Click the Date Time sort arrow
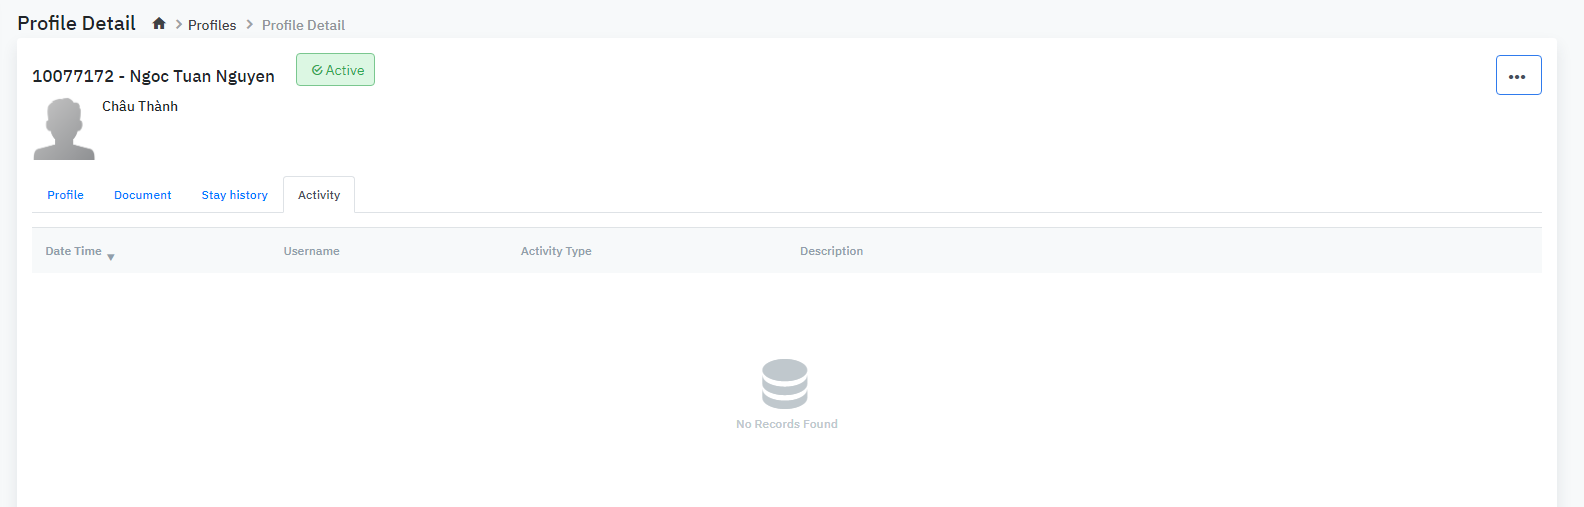This screenshot has width=1584, height=507. pyautogui.click(x=111, y=257)
